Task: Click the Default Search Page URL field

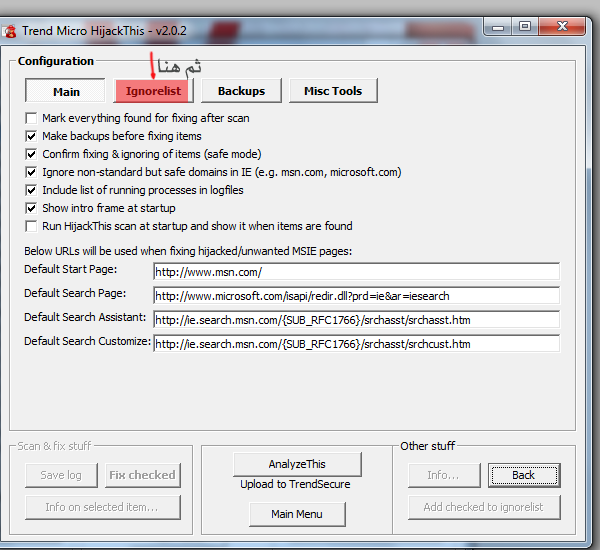Action: (x=357, y=296)
